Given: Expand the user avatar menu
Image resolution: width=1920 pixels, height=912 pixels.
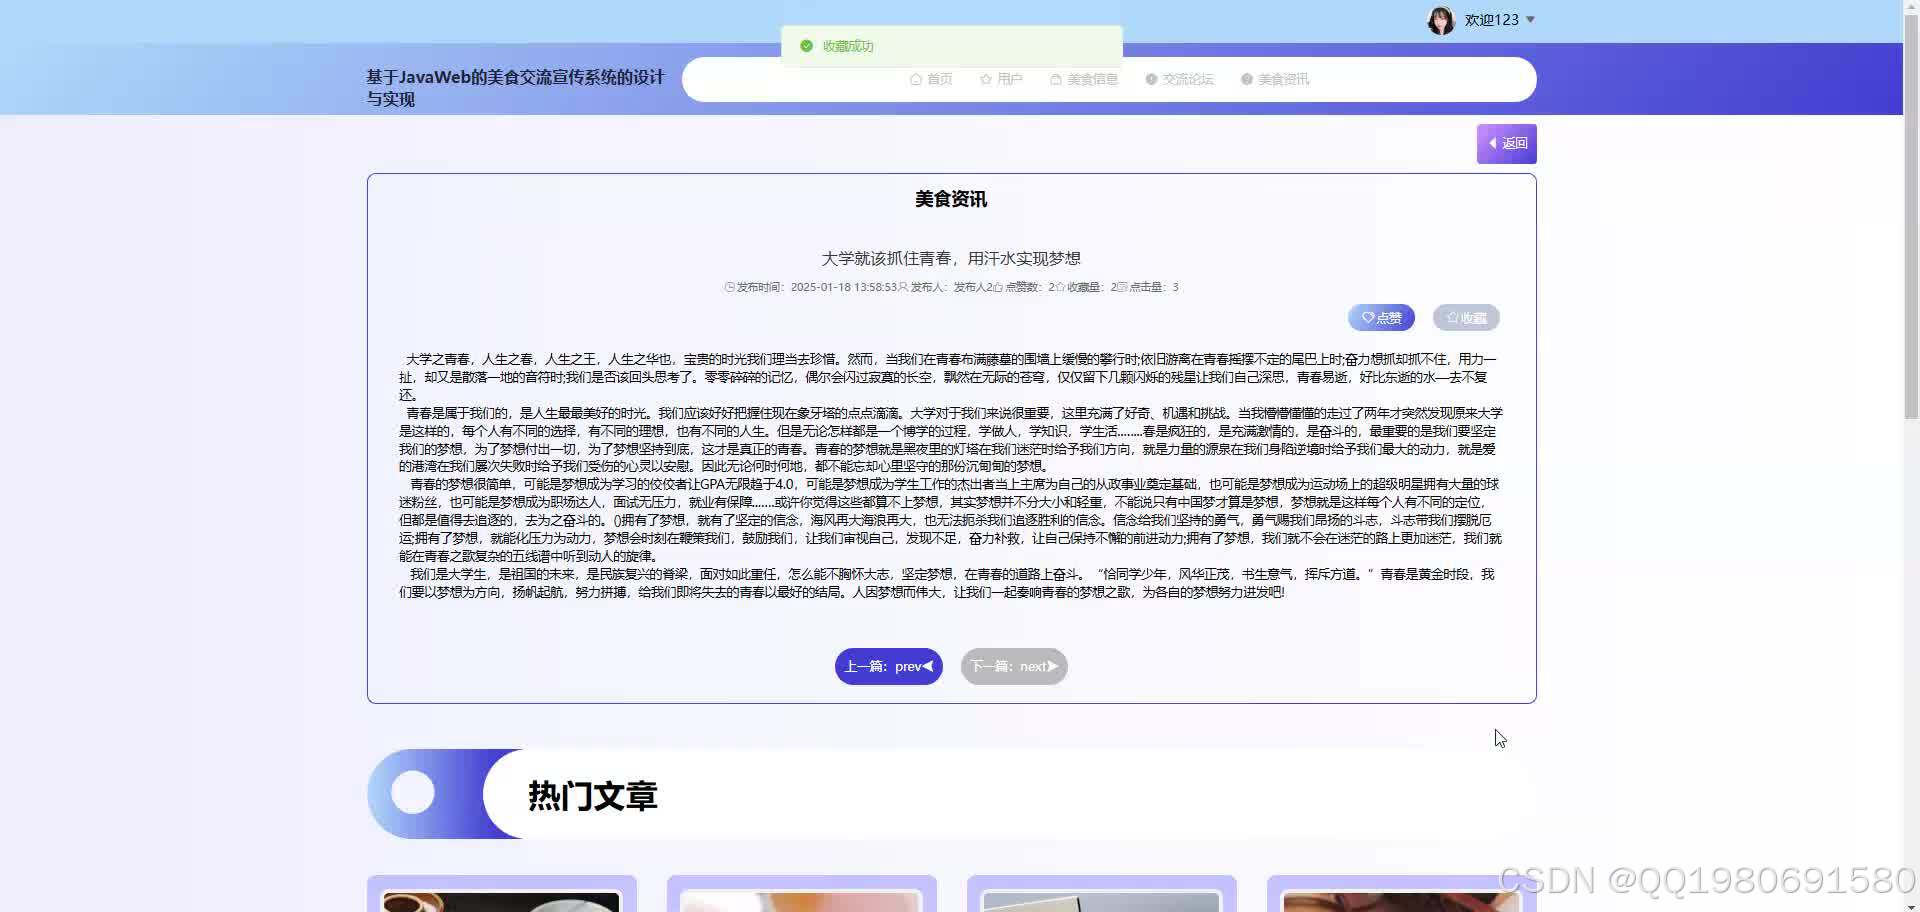Looking at the screenshot, I should (x=1441, y=19).
